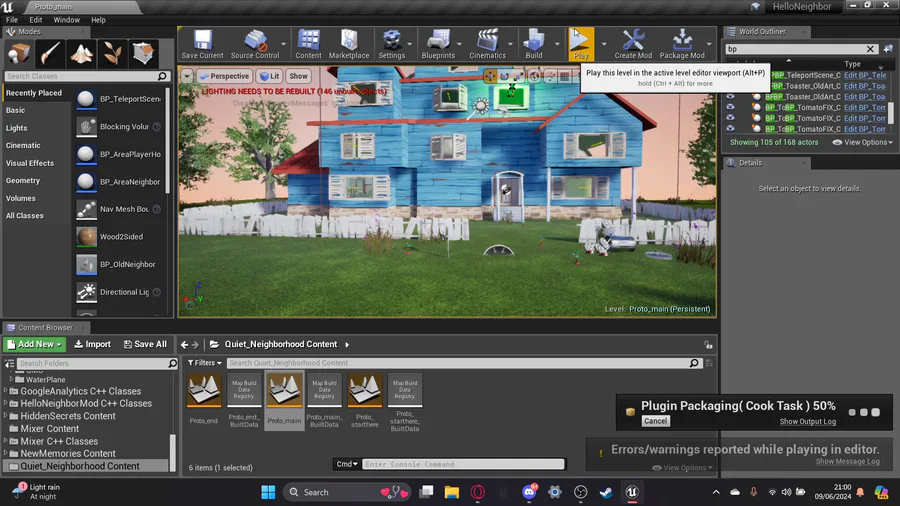
Task: Click the Save Current toolbar icon
Action: [x=202, y=44]
